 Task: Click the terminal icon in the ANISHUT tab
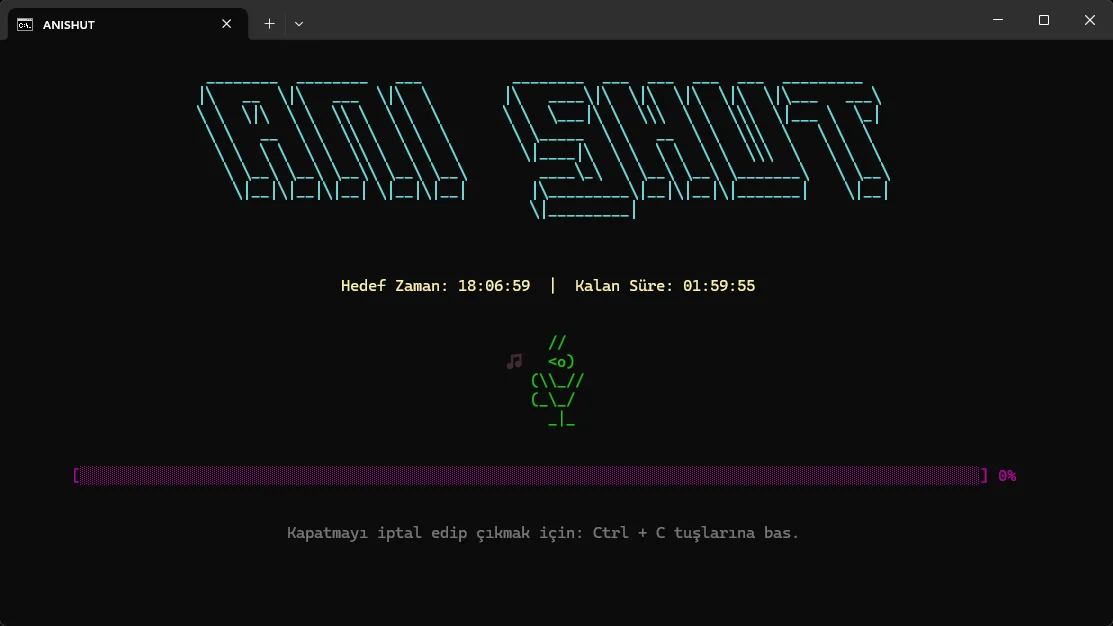[25, 25]
